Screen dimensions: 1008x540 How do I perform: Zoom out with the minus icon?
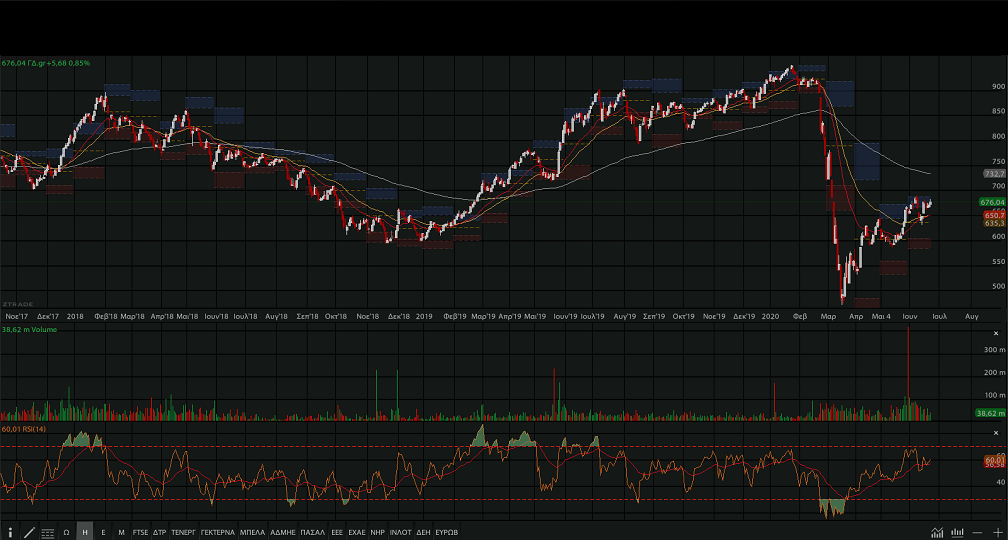pyautogui.click(x=977, y=532)
